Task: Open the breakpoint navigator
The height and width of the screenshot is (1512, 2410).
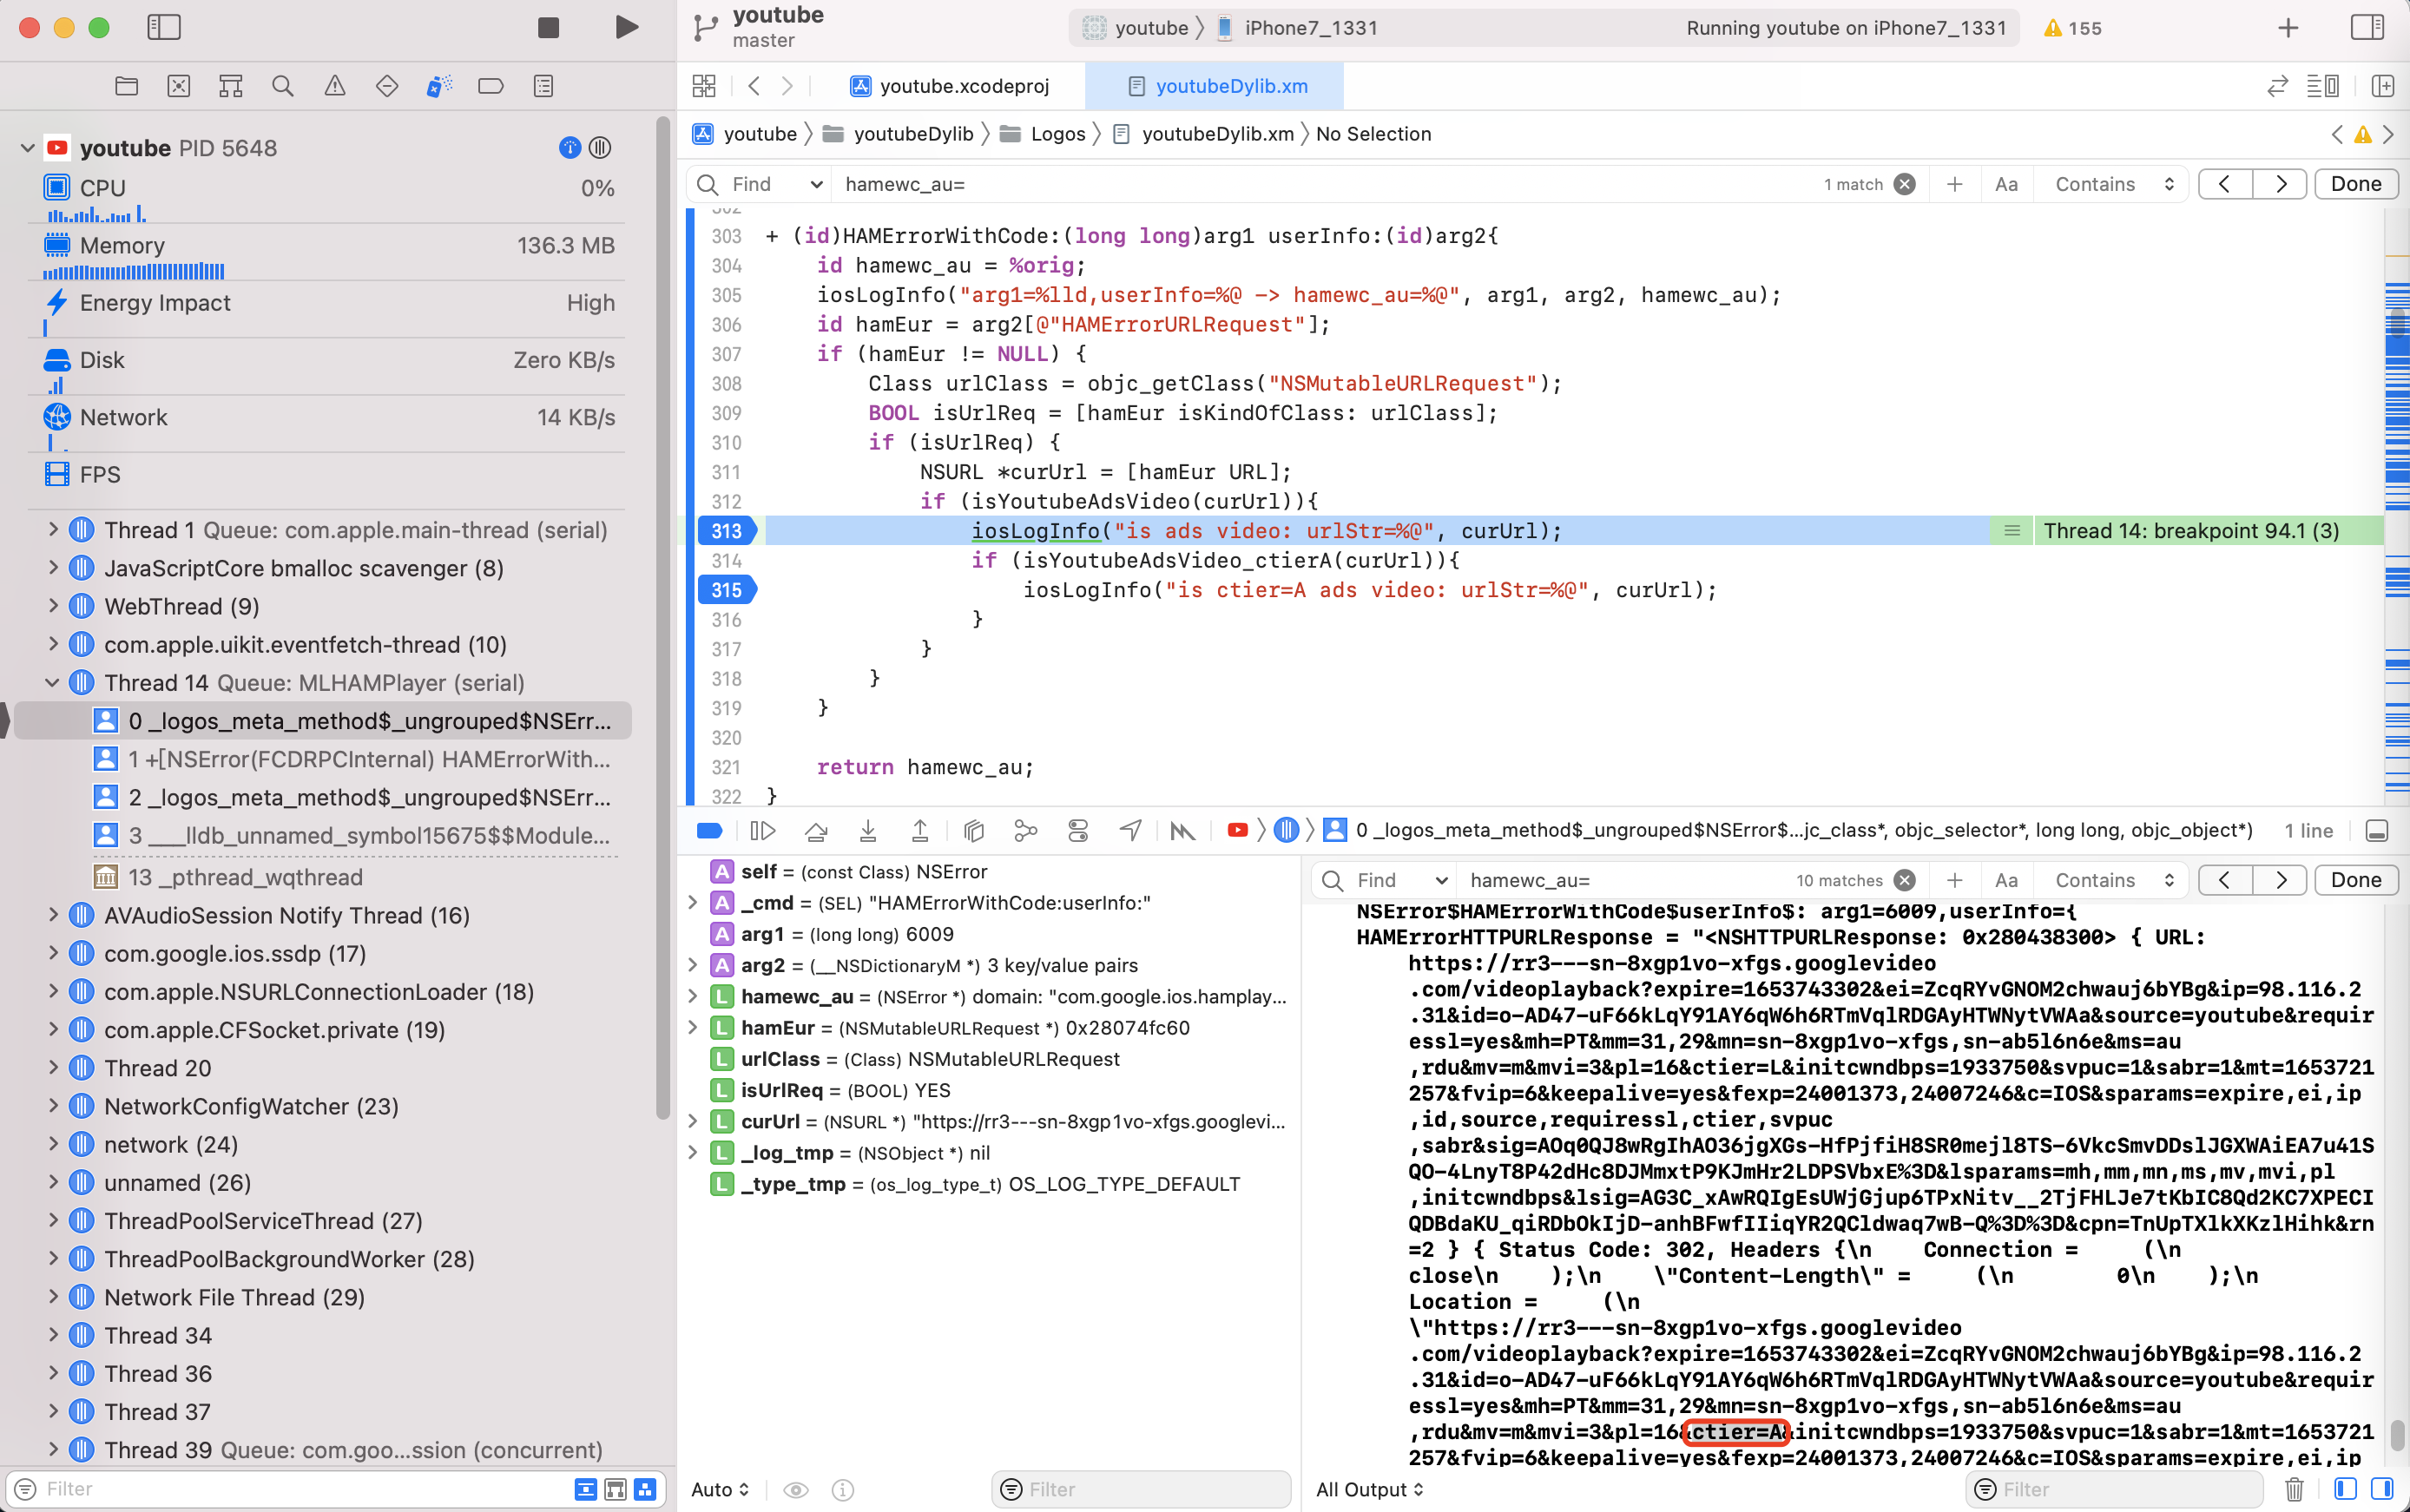Action: (x=491, y=86)
